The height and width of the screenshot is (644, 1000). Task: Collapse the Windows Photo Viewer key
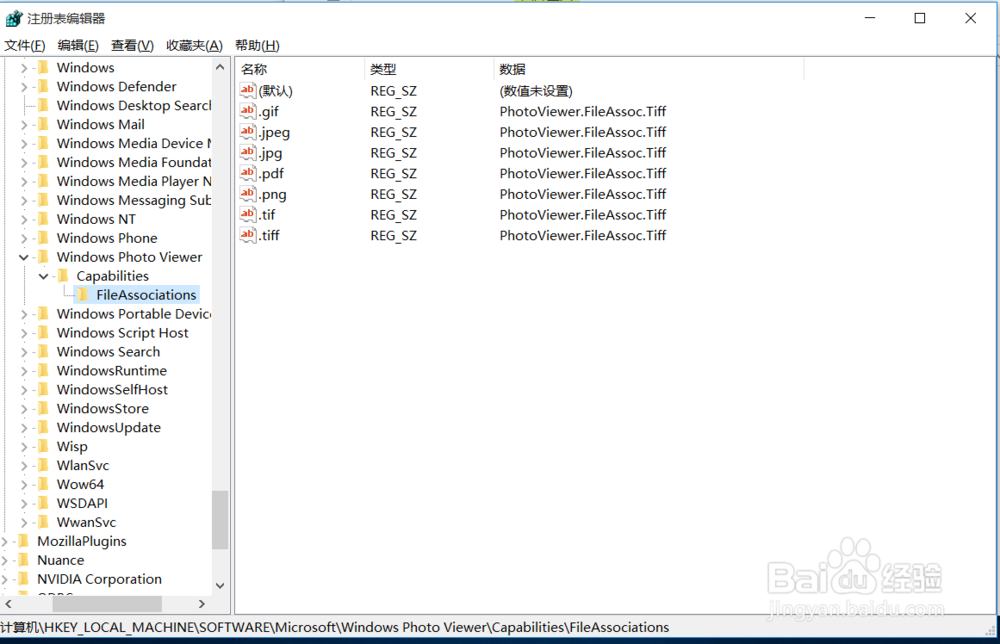(x=24, y=256)
